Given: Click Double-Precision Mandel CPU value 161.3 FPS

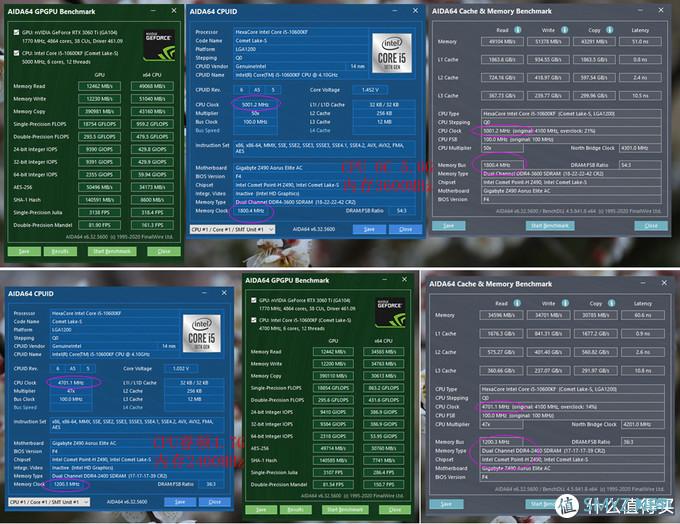Looking at the screenshot, I should pos(152,225).
